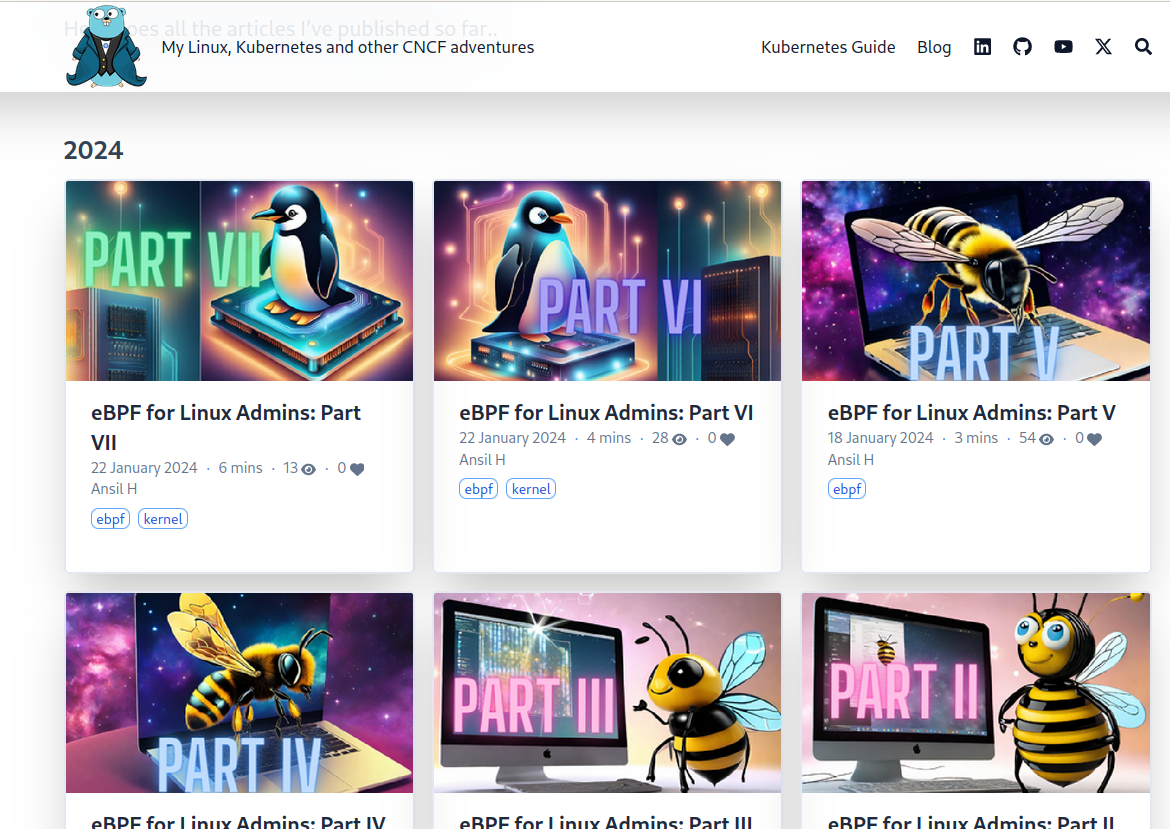Click the heart icon on Part VI card
Image resolution: width=1170 pixels, height=829 pixels.
[728, 439]
